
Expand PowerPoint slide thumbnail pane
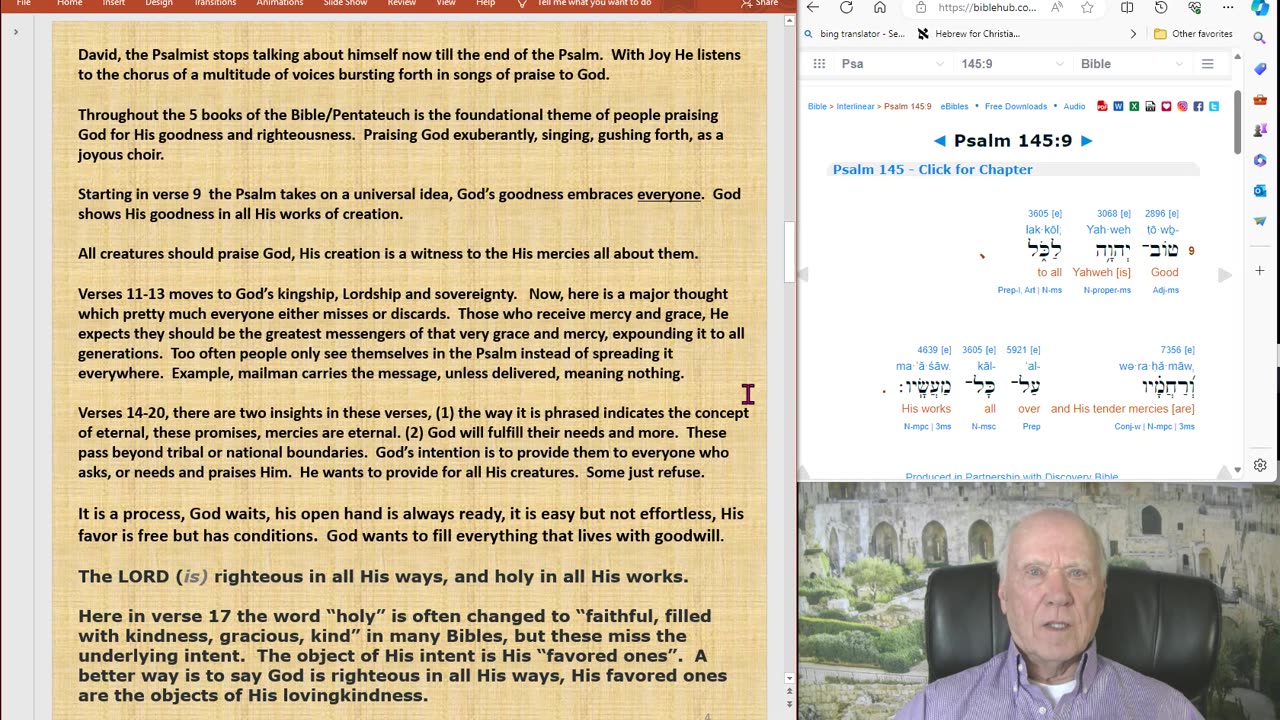pos(15,32)
